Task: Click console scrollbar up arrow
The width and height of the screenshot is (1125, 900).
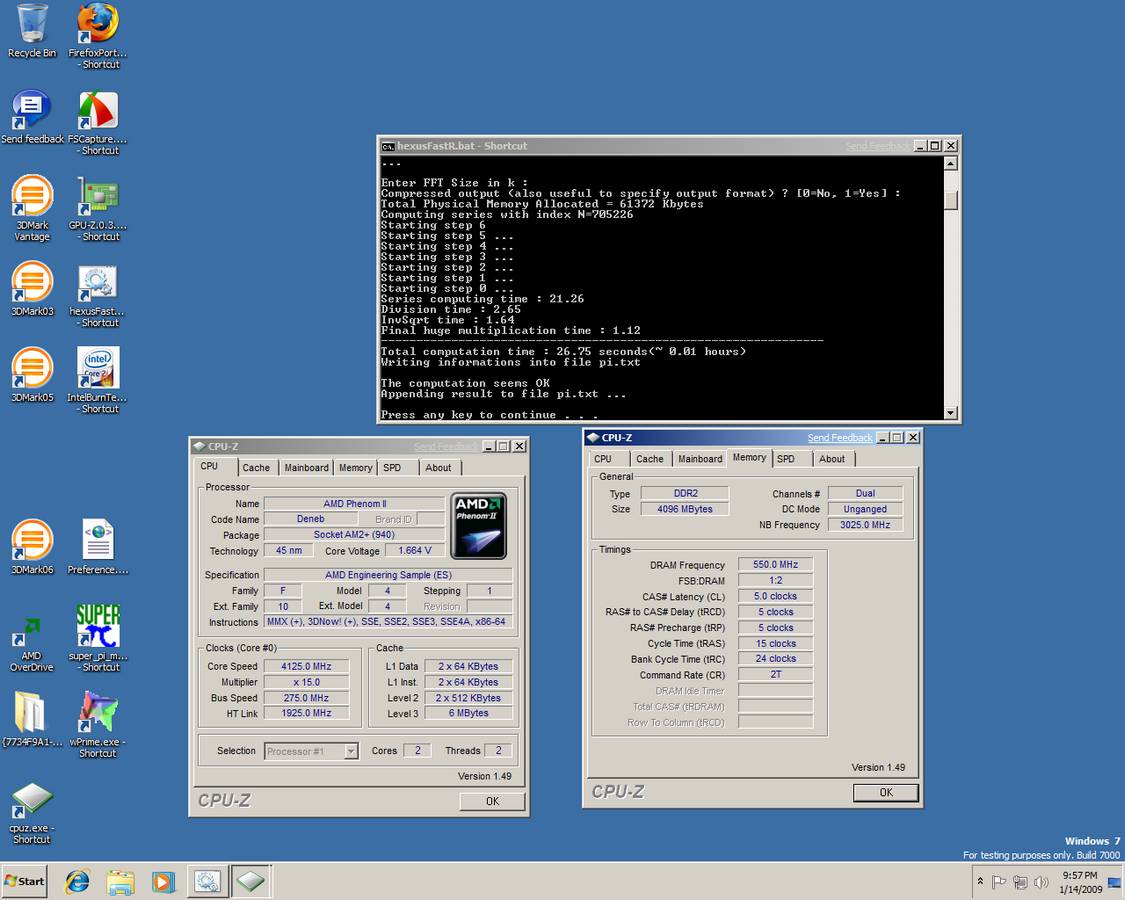Action: [x=951, y=163]
